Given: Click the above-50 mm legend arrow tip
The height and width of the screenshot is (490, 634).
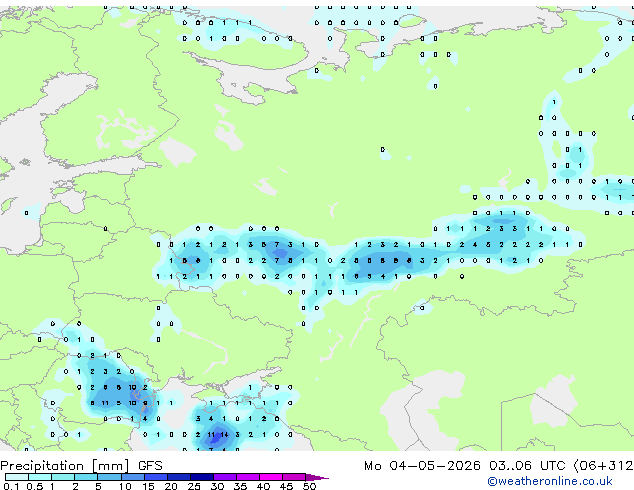Looking at the screenshot, I should coord(317,477).
